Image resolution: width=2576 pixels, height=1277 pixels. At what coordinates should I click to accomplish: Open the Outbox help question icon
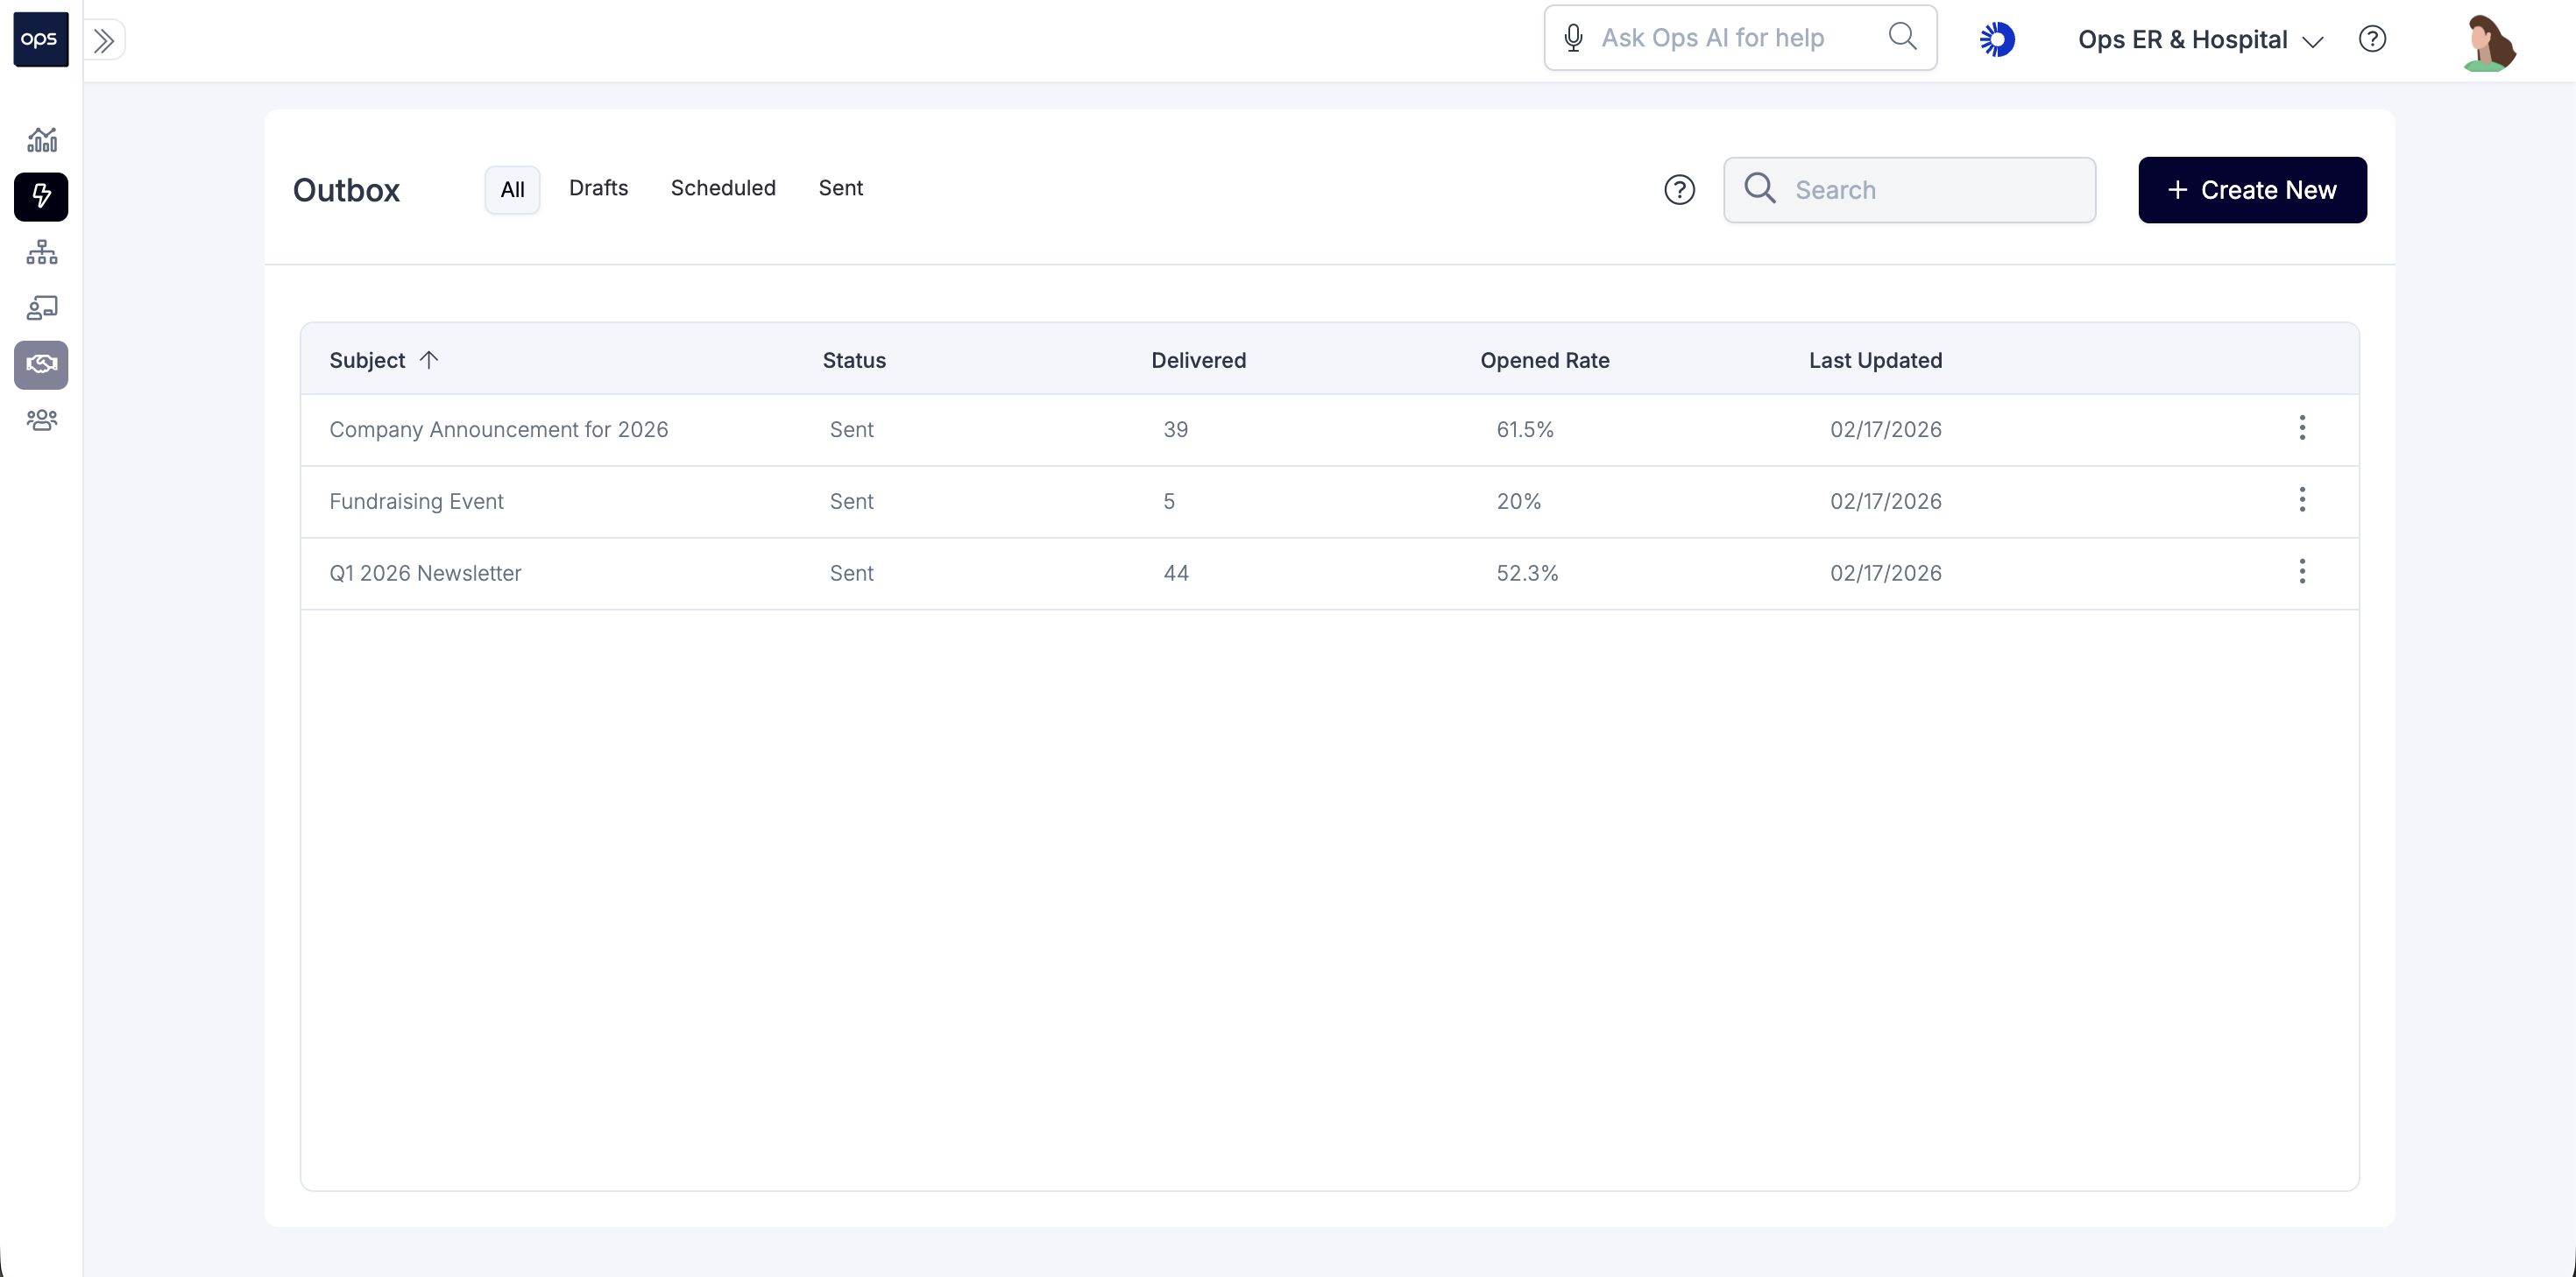point(1679,190)
